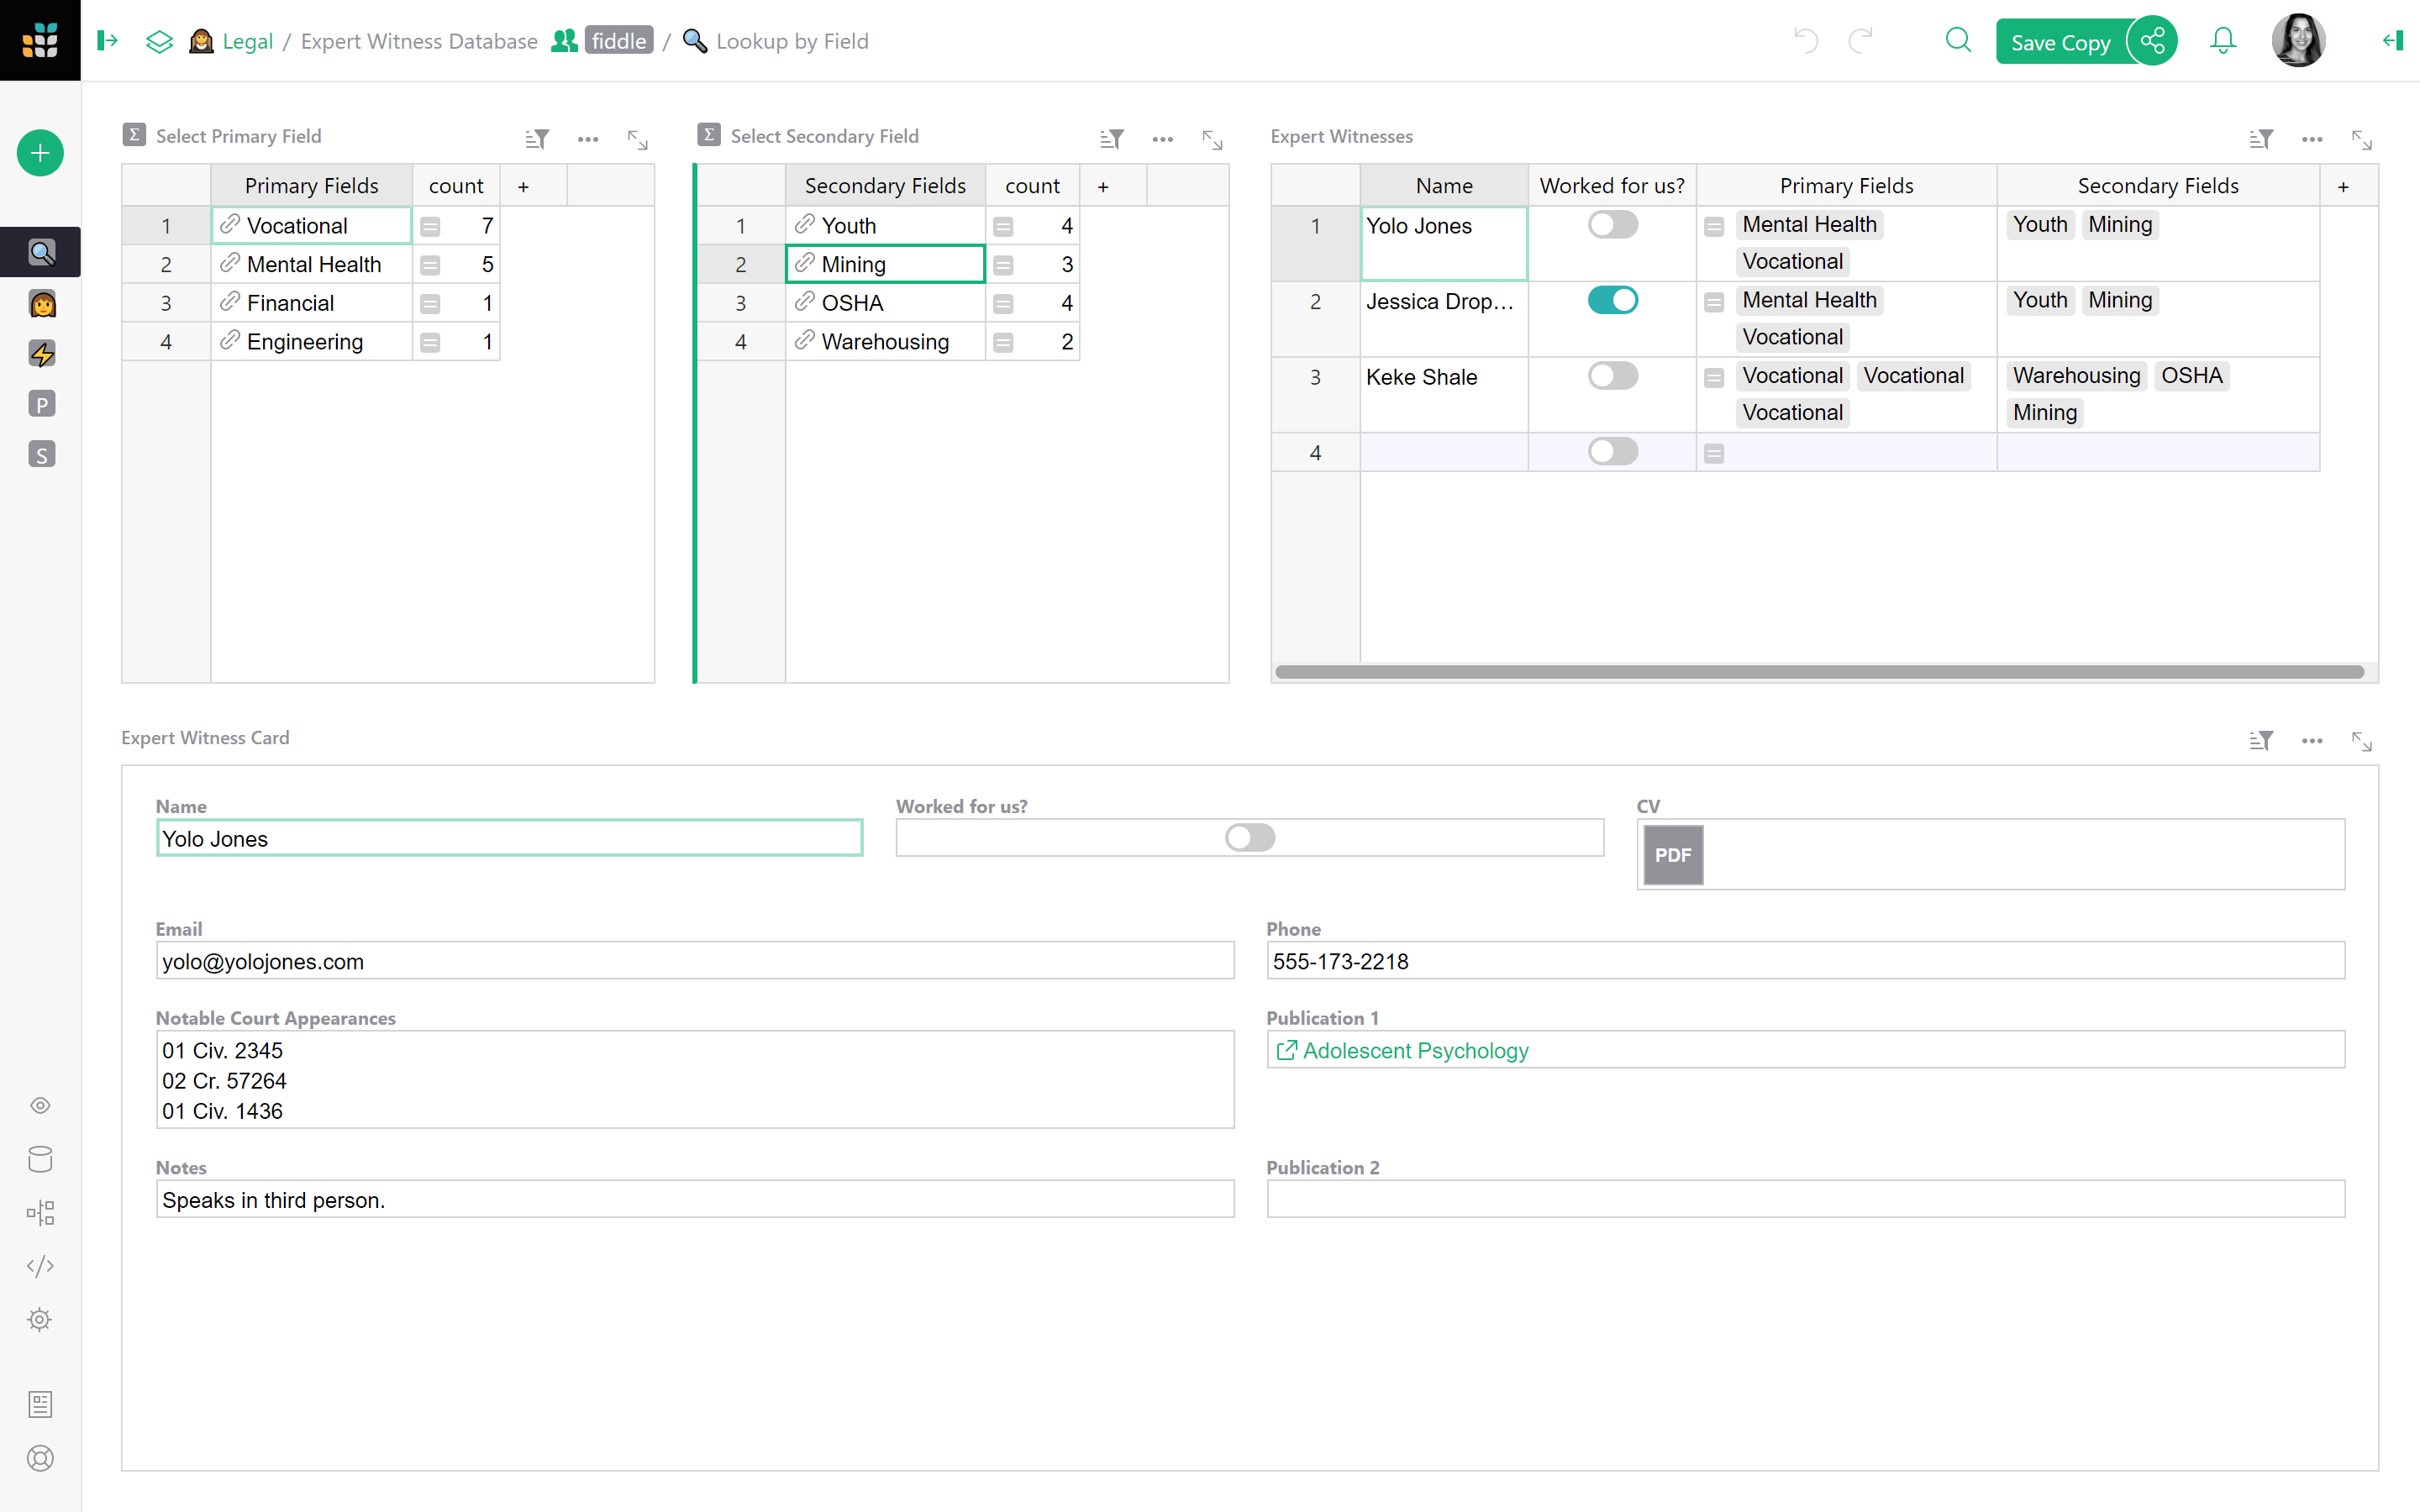Click the Expert Witnesses horizontal scrollbar
Screen dimensions: 2420x1512
click(1818, 672)
